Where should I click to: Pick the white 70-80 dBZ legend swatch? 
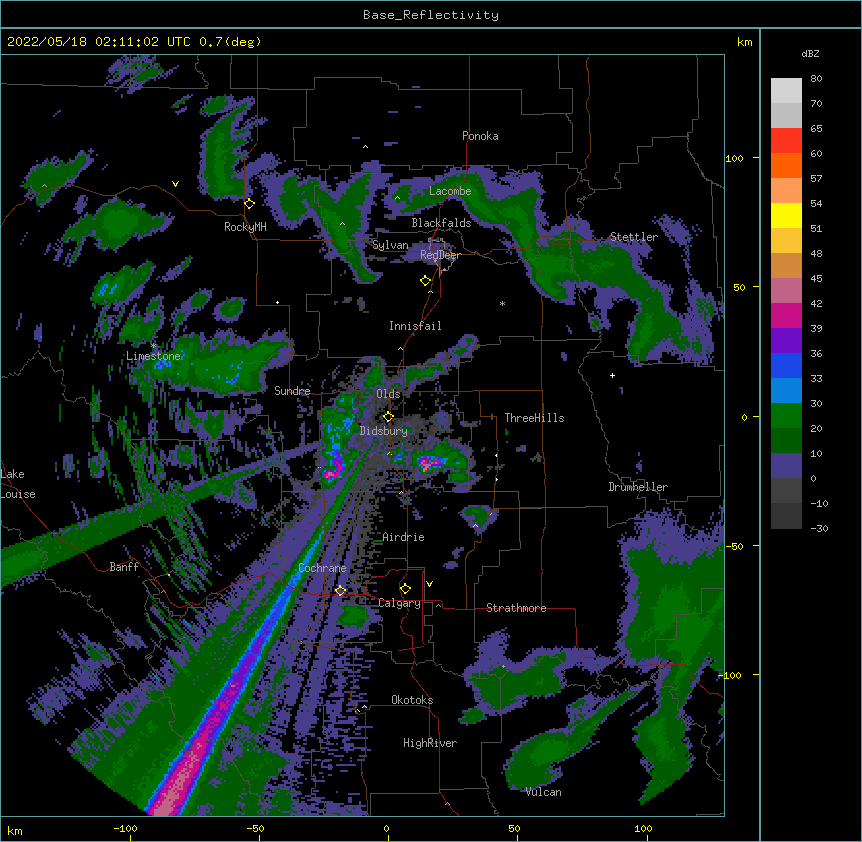click(x=786, y=91)
